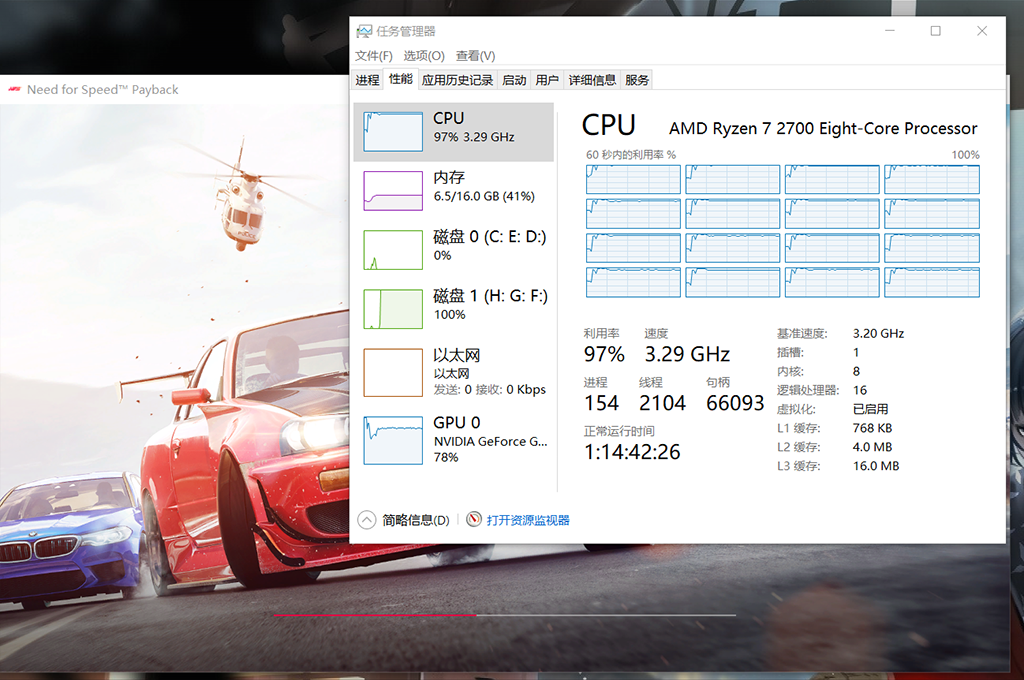Image resolution: width=1024 pixels, height=680 pixels.
Task: Click the base speed 3.20 GHz value
Action: [878, 333]
